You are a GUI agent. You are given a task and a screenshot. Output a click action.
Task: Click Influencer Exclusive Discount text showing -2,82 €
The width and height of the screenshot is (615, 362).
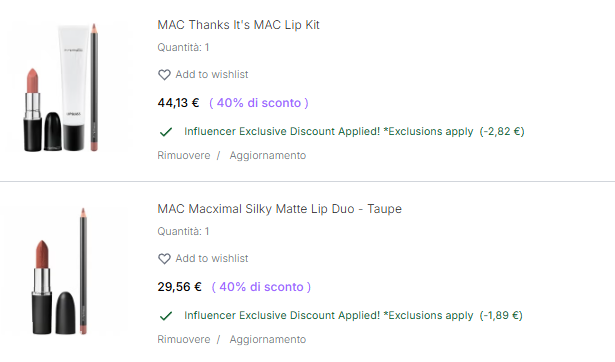coord(354,131)
